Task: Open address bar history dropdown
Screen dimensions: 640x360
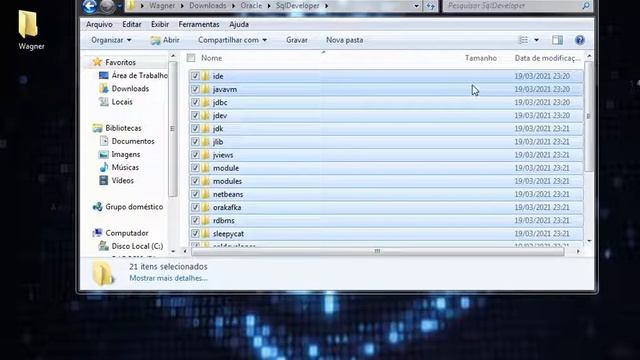Action: (416, 6)
